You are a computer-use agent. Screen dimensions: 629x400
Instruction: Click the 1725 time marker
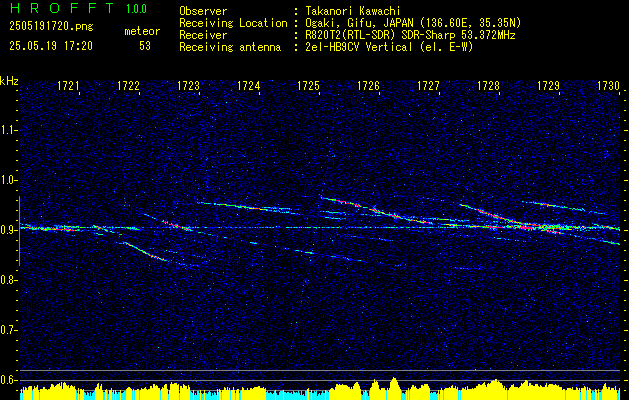point(308,86)
